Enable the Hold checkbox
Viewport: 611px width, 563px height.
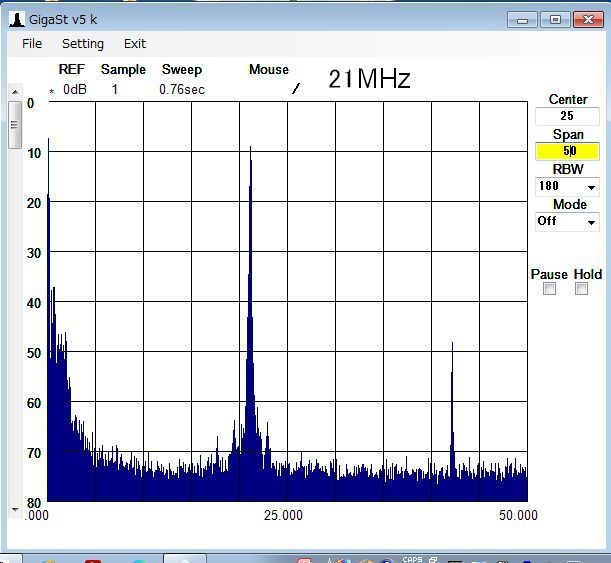coord(581,289)
